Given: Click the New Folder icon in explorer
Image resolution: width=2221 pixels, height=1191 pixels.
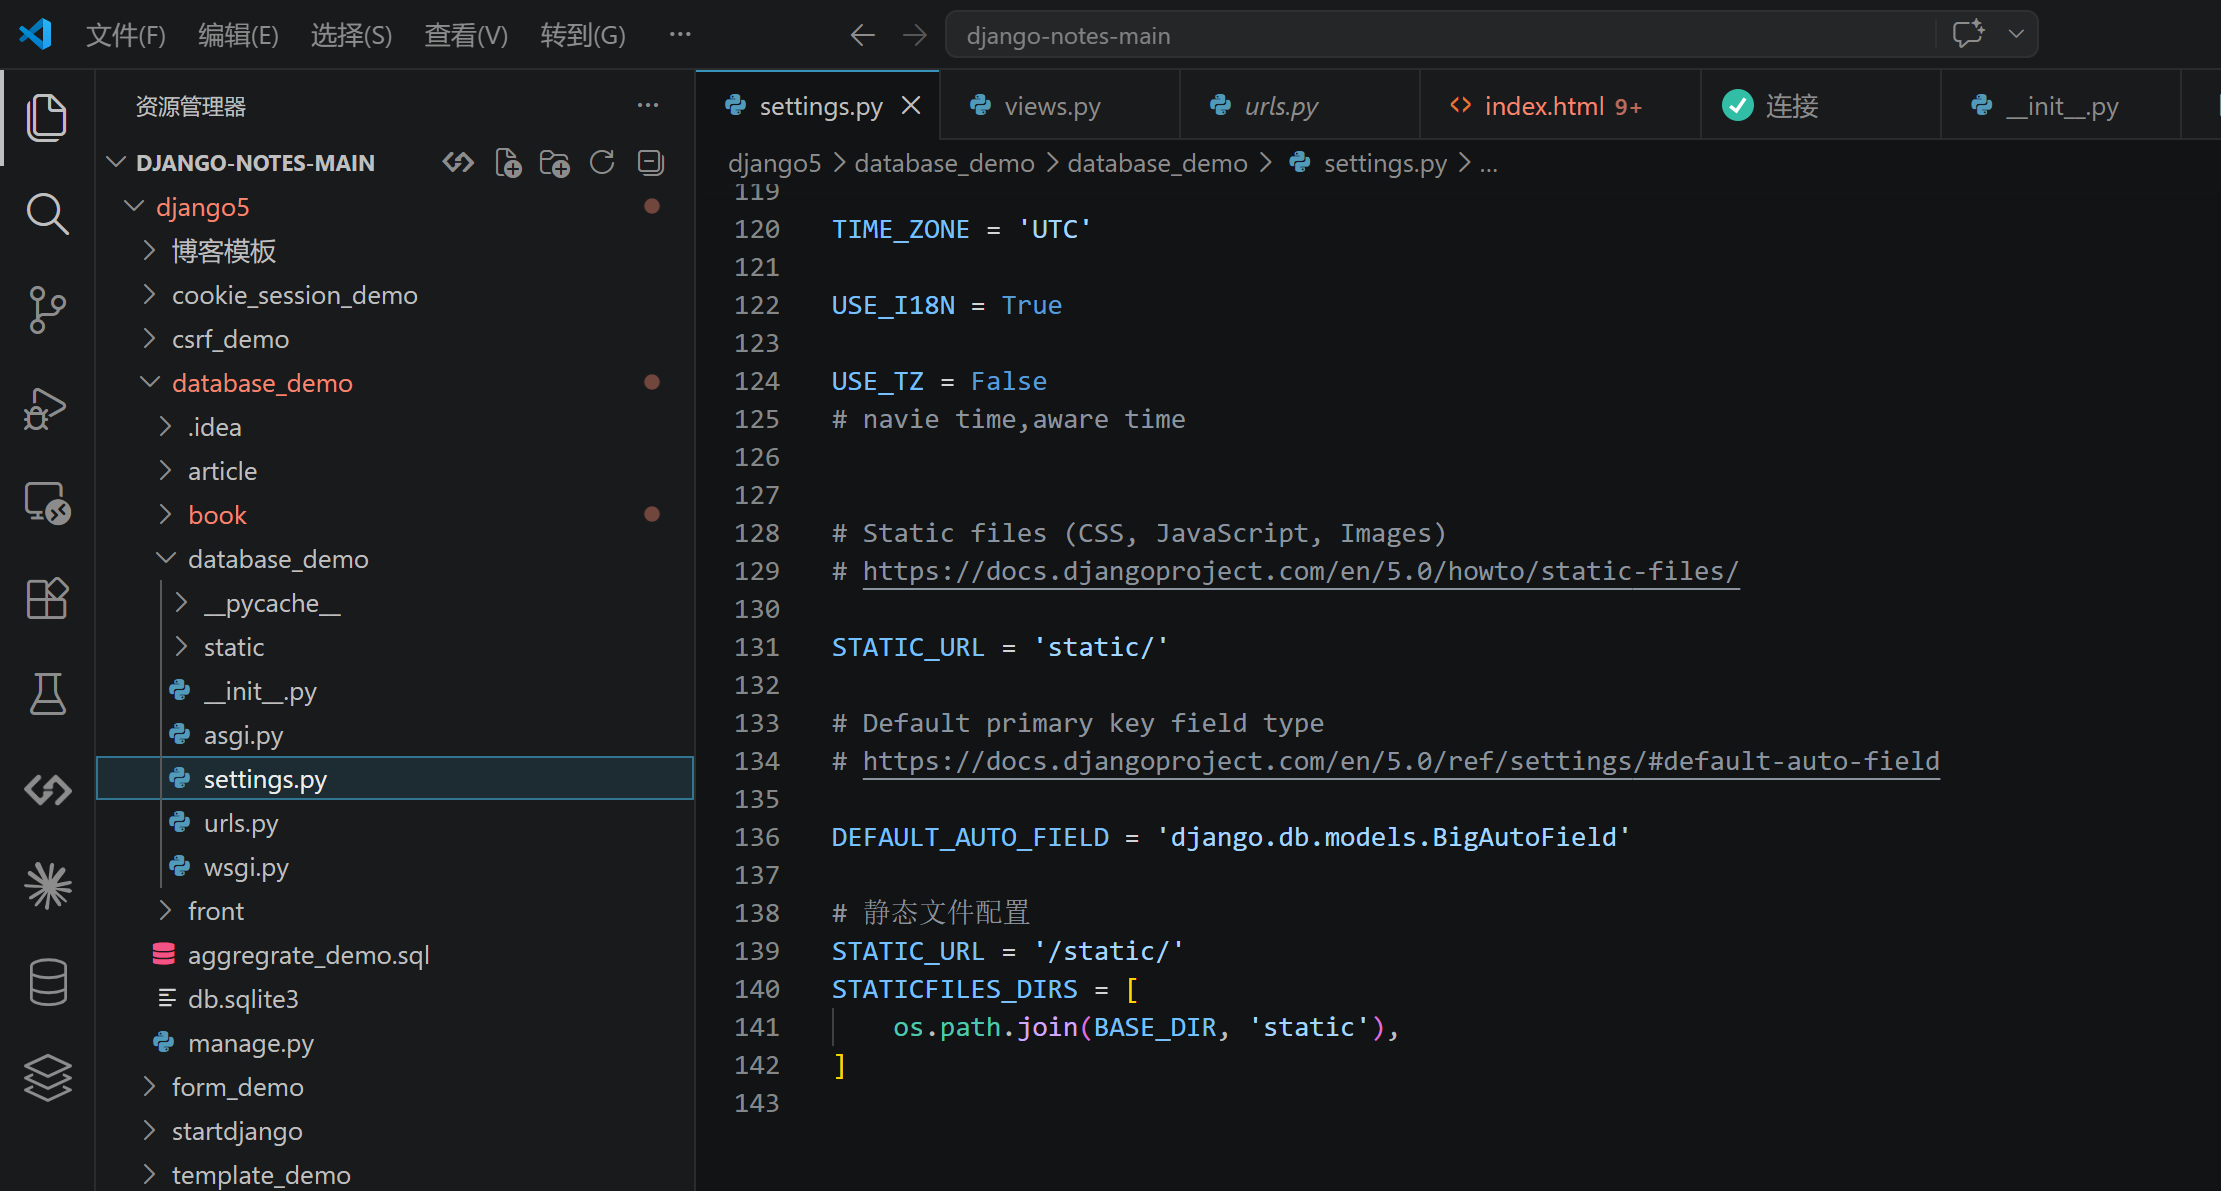Looking at the screenshot, I should (x=554, y=163).
